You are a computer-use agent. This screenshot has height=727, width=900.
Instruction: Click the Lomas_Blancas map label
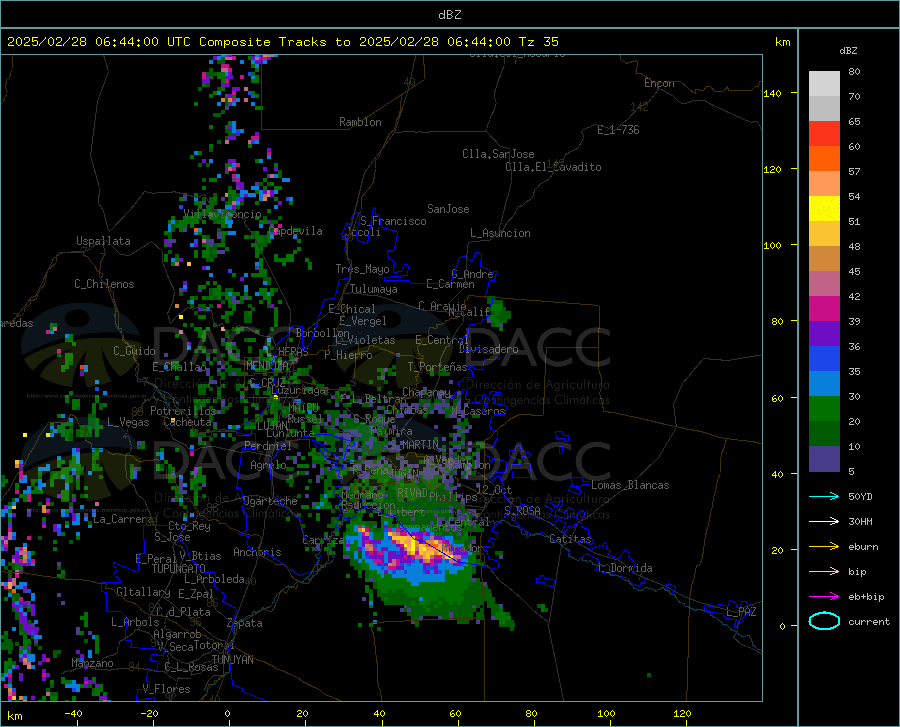pyautogui.click(x=630, y=485)
